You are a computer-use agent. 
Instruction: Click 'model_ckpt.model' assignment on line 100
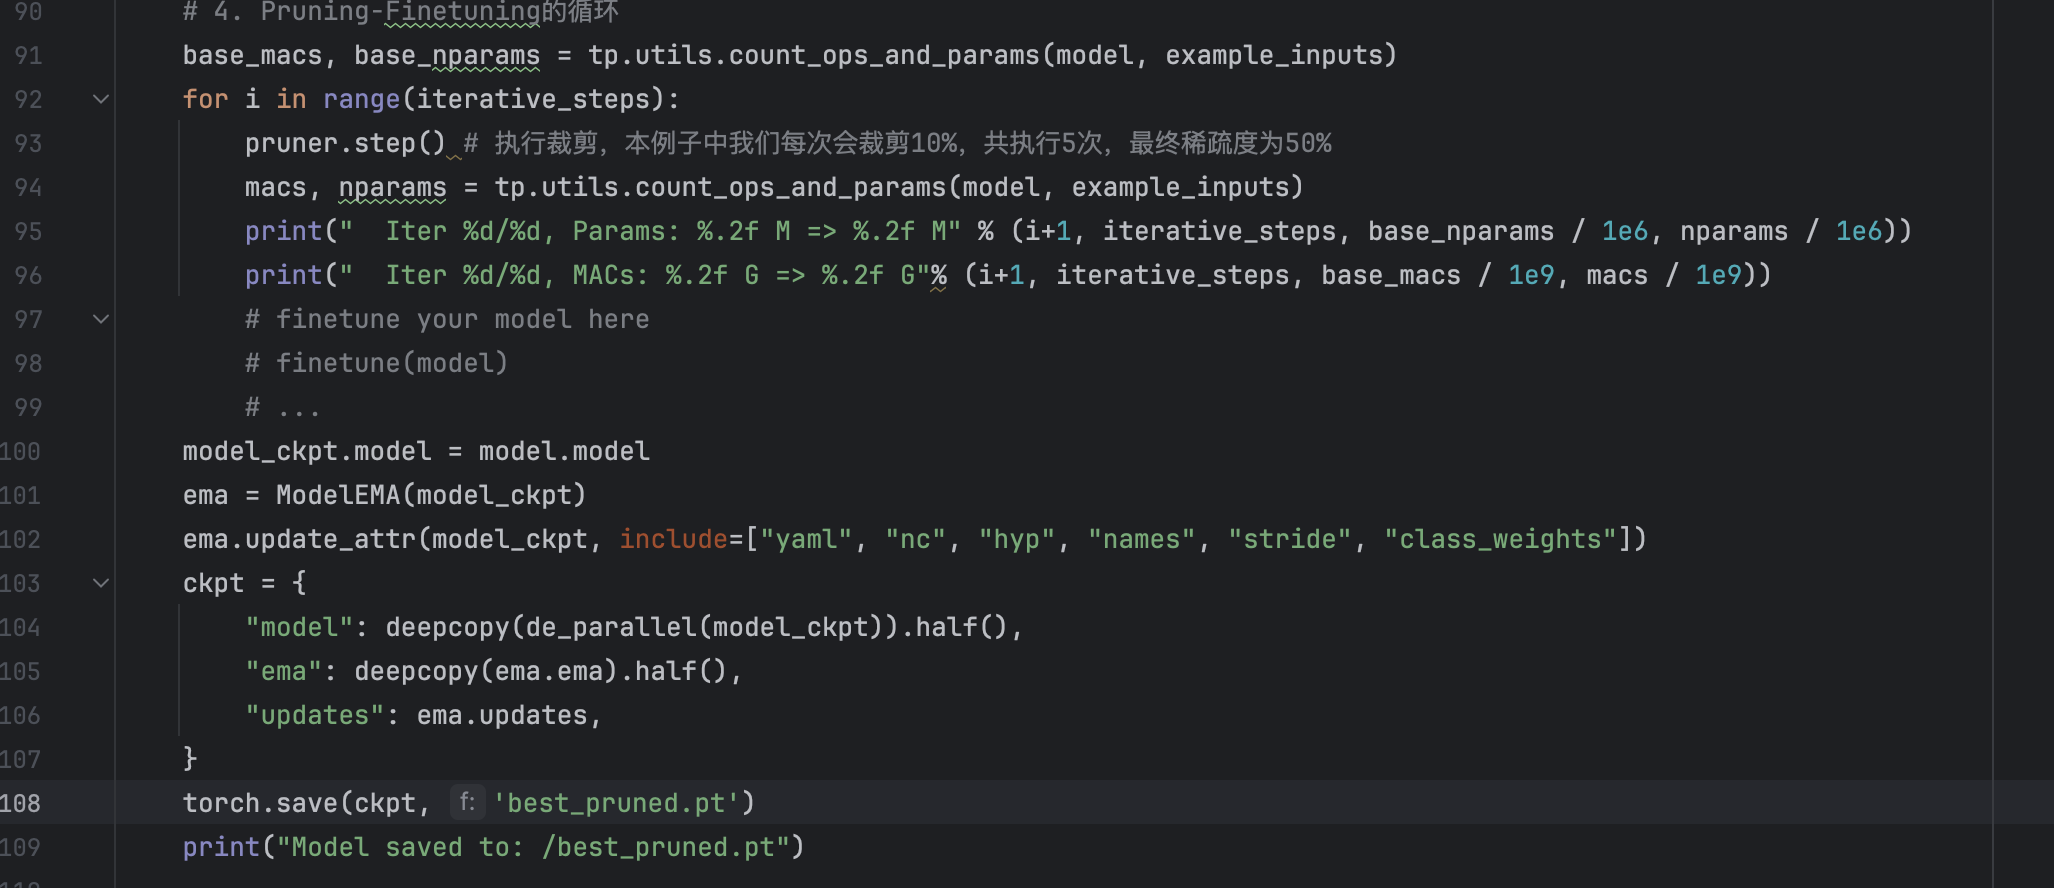307,451
